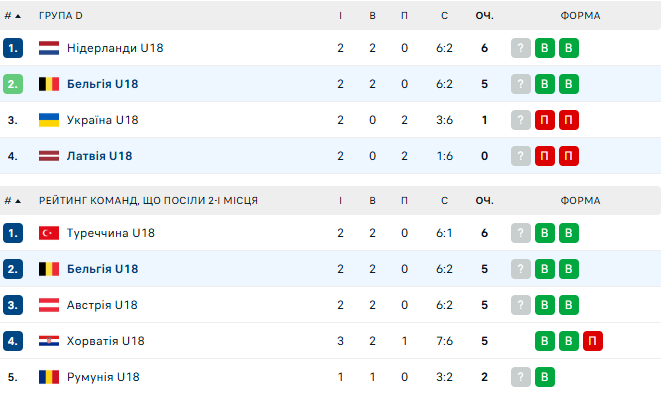Click Latvia U18's unknown '?' form badge
Screen dimensions: 661x393
pyautogui.click(x=521, y=156)
